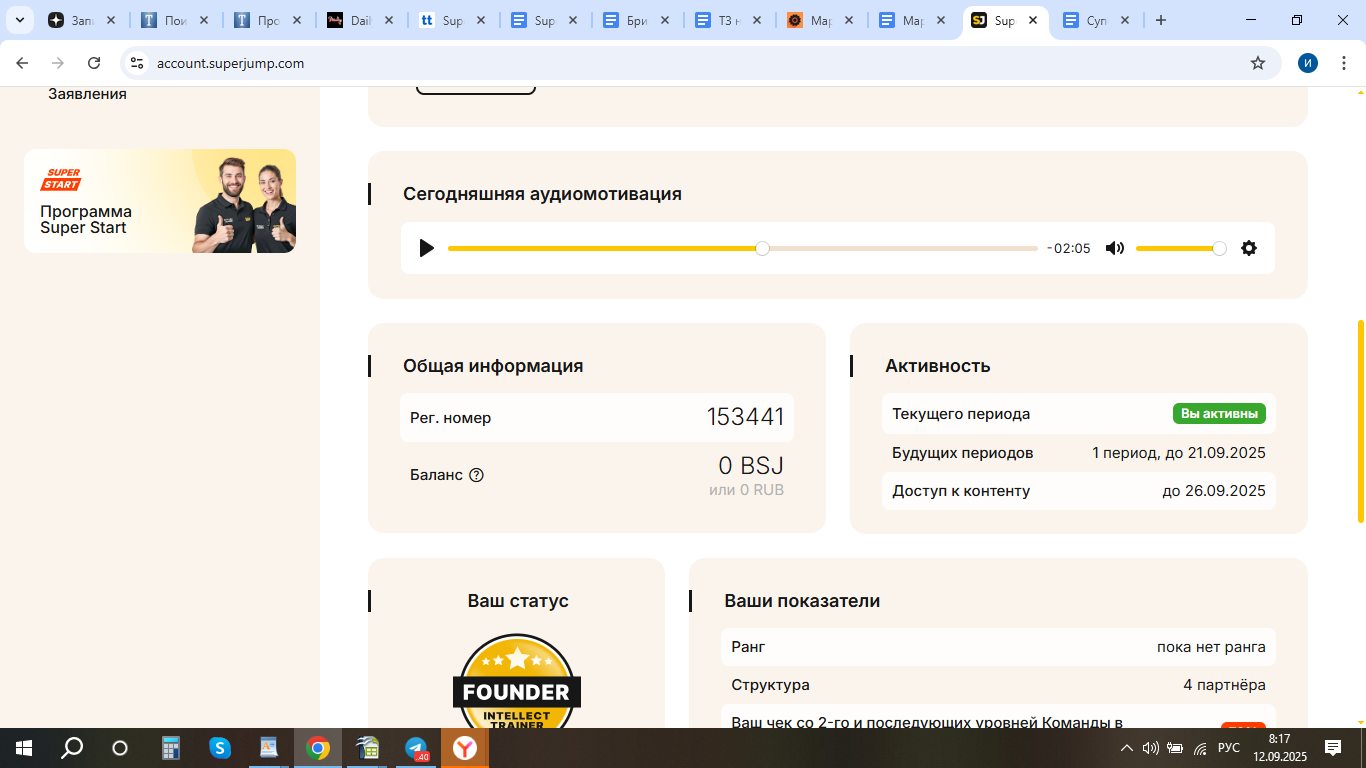Expand the tab search dropdown arrow
This screenshot has height=768, width=1366.
click(19, 20)
